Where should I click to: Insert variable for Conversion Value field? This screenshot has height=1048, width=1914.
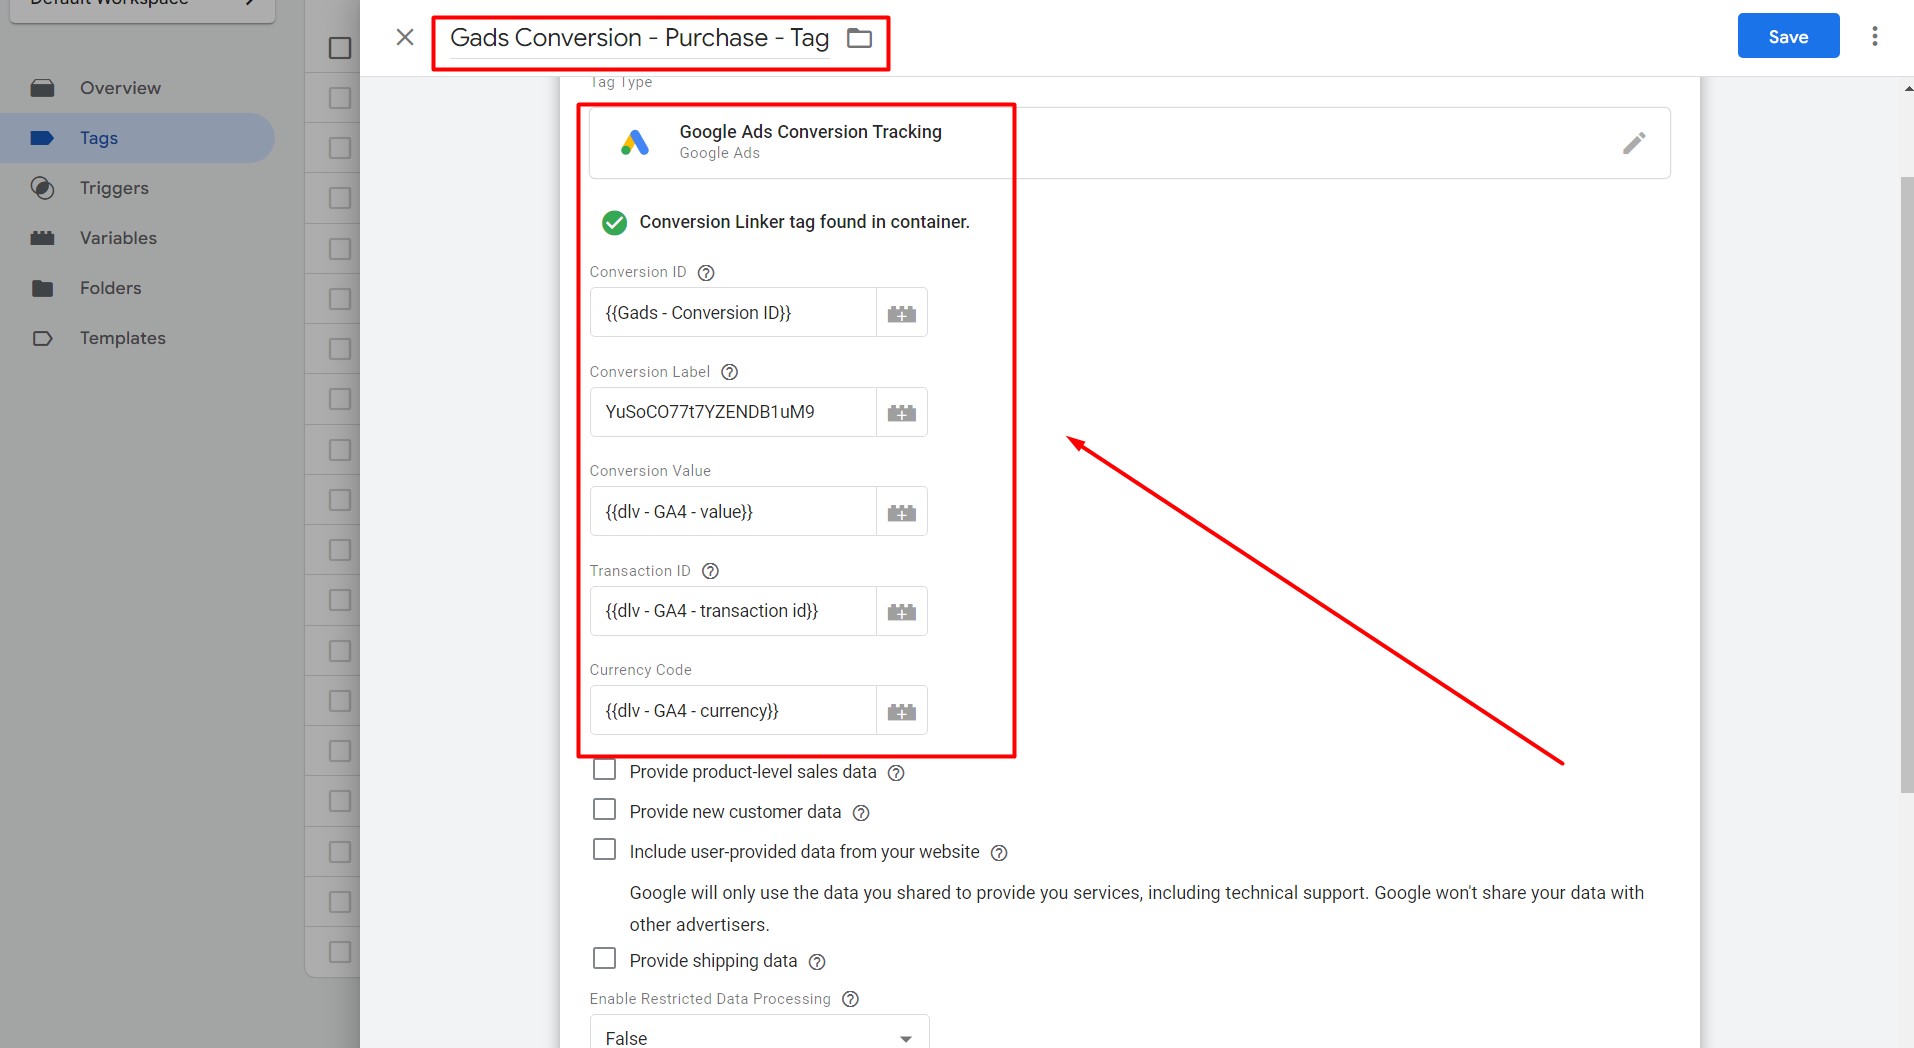pyautogui.click(x=902, y=512)
